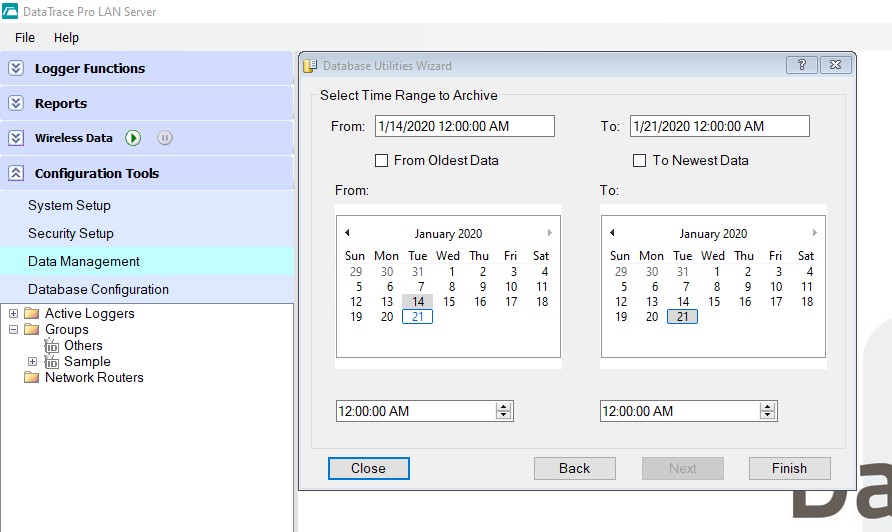Click the Close button in wizard

(x=369, y=468)
